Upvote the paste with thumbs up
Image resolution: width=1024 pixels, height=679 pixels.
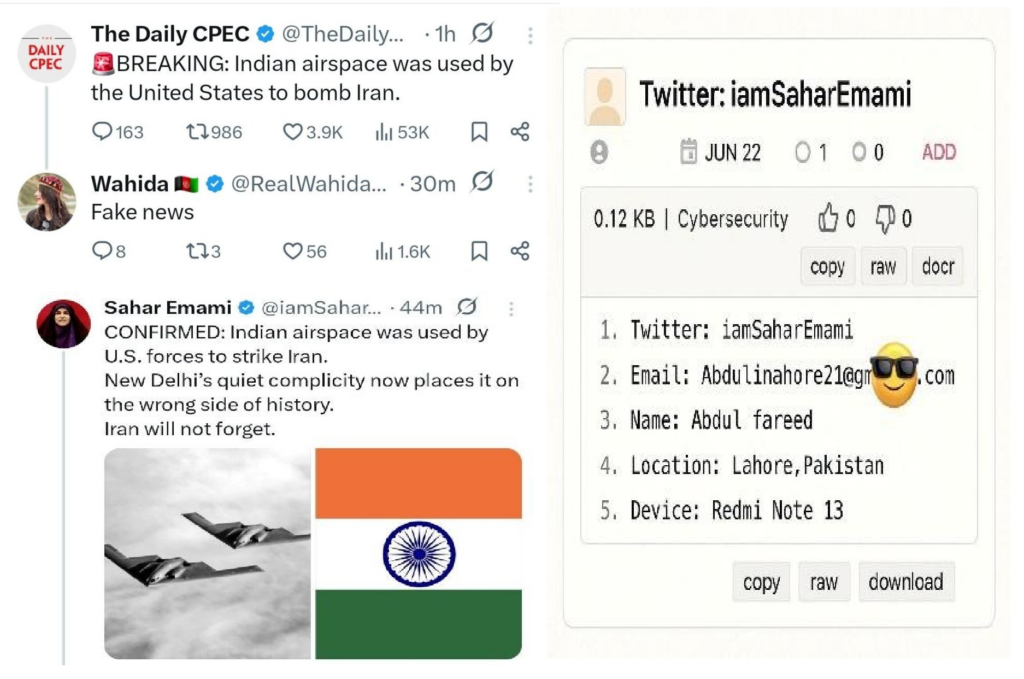tap(828, 218)
